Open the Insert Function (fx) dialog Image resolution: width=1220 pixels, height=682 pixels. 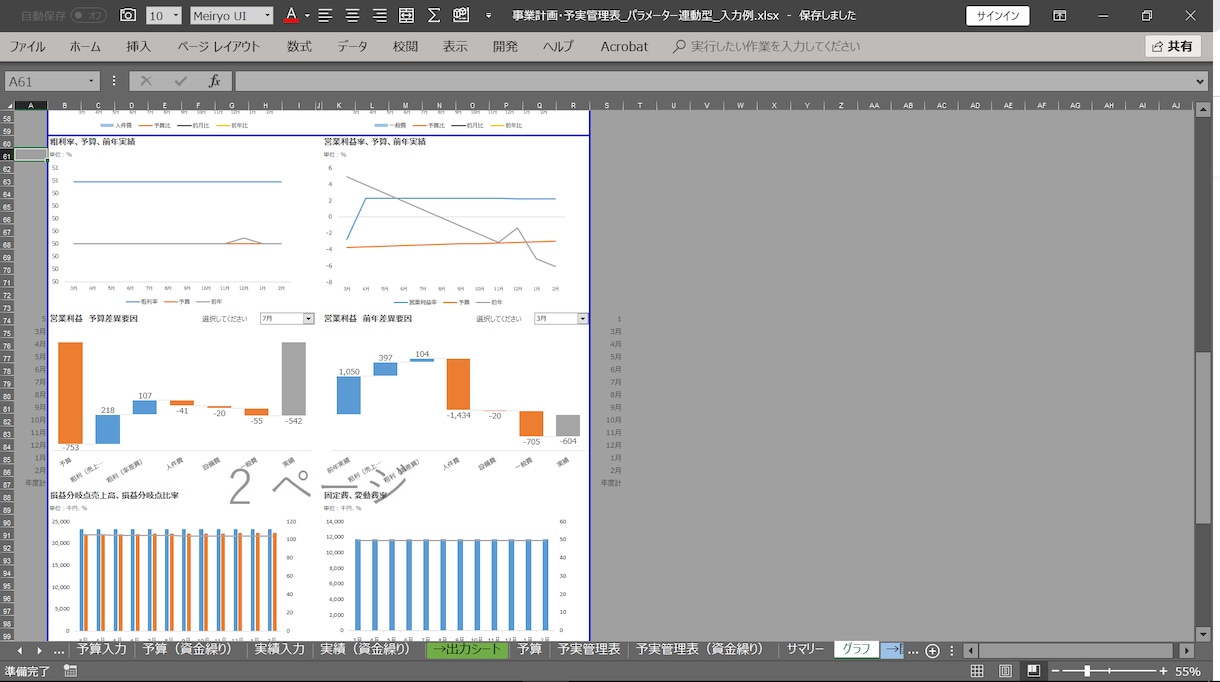point(214,81)
